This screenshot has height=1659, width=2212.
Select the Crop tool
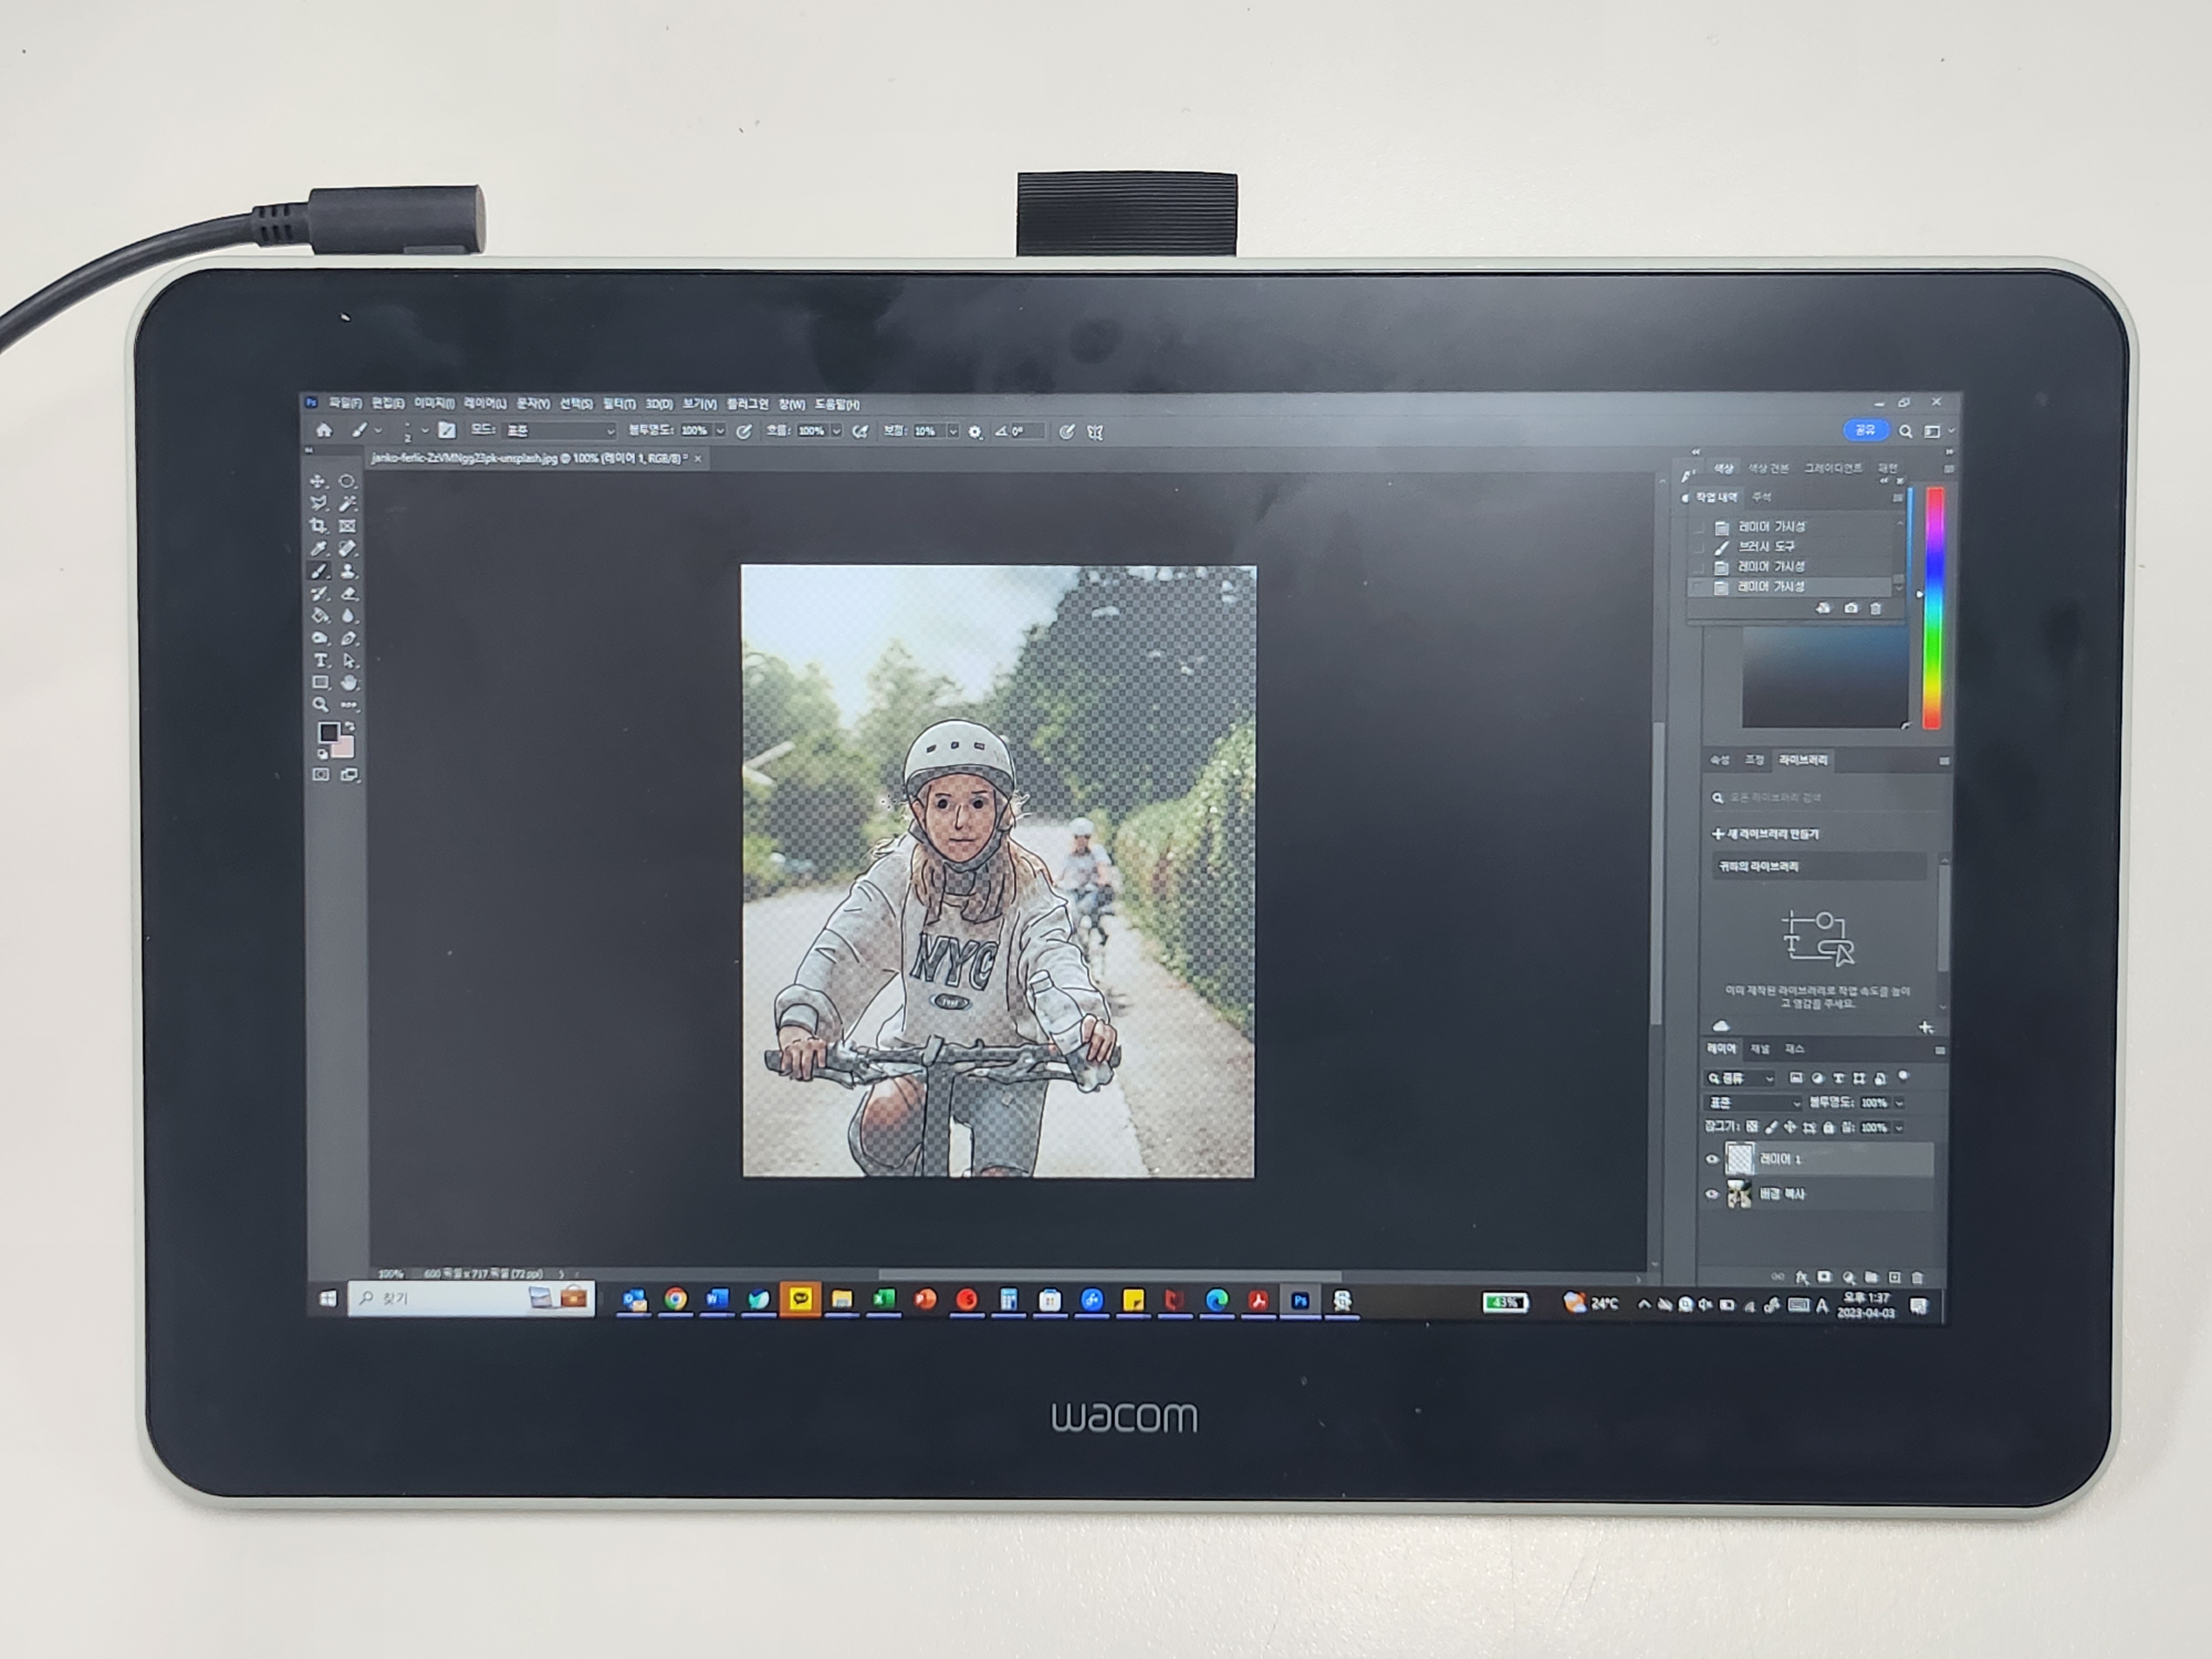click(x=319, y=526)
